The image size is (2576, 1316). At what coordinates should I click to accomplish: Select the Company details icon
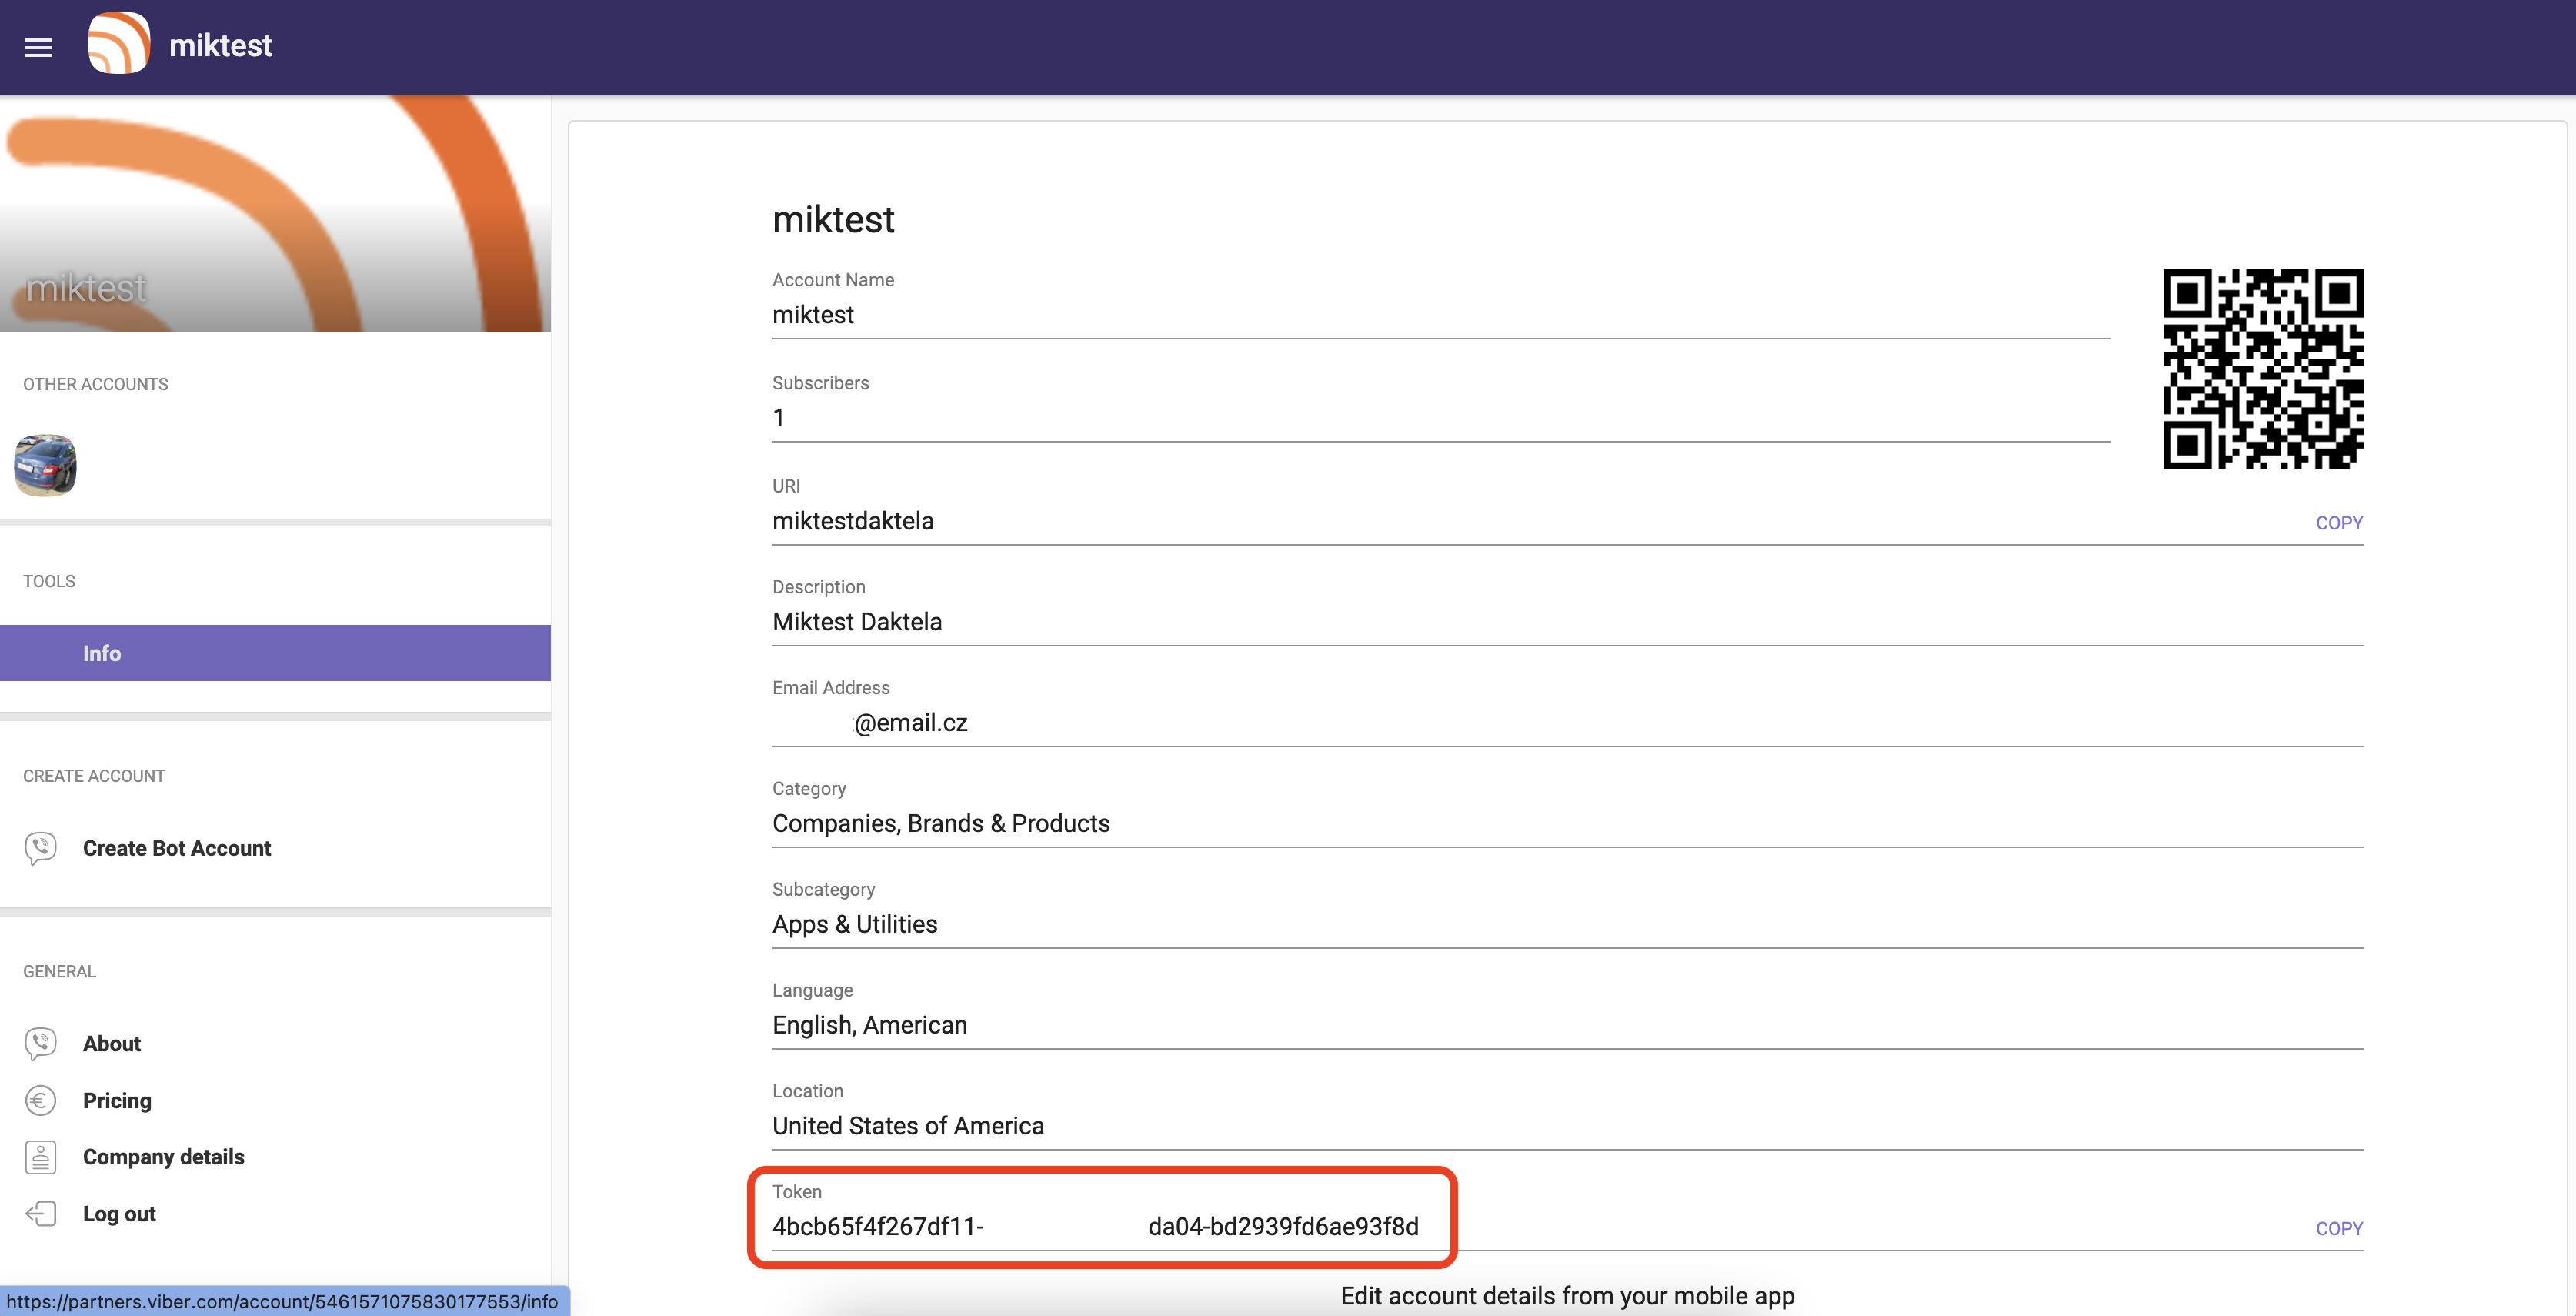[x=40, y=1156]
